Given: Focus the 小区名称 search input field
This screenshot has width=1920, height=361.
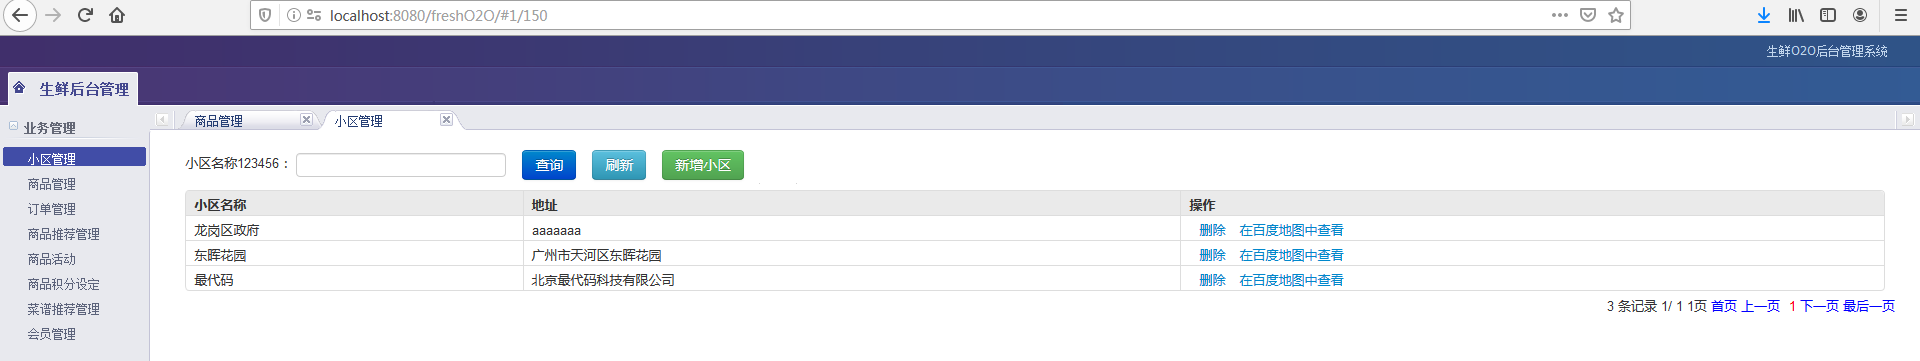Looking at the screenshot, I should (x=401, y=165).
